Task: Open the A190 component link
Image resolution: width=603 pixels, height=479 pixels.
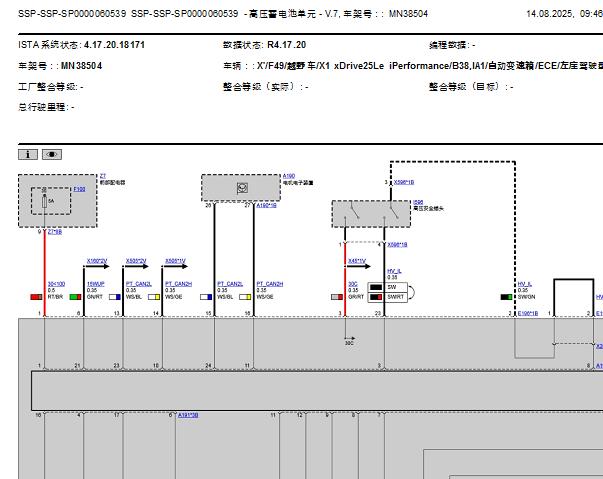Action: 289,176
